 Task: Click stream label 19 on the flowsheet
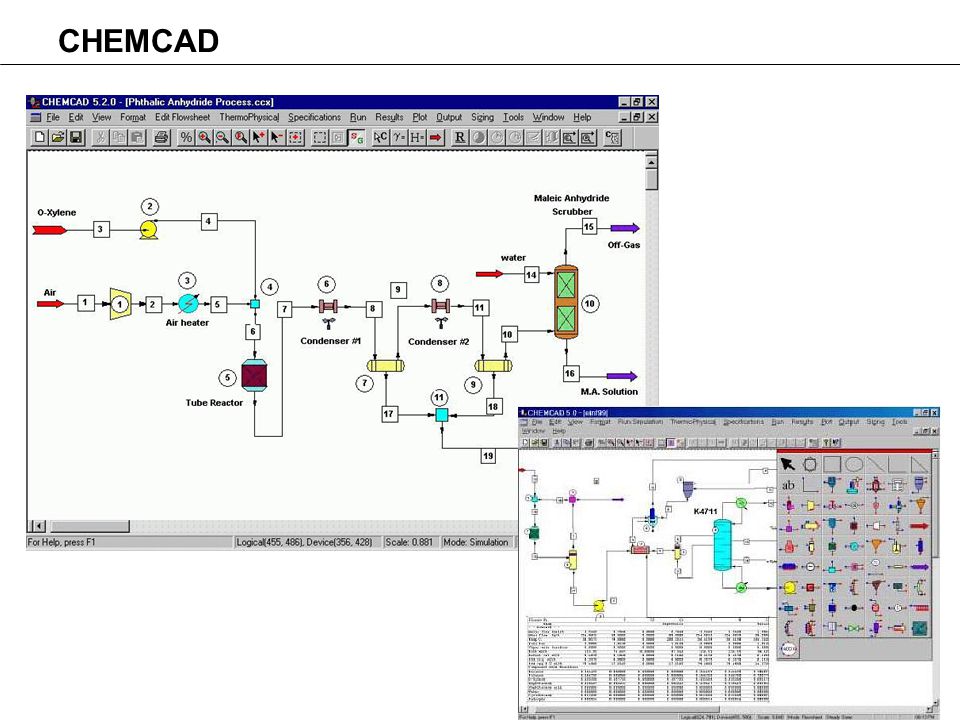coord(488,456)
